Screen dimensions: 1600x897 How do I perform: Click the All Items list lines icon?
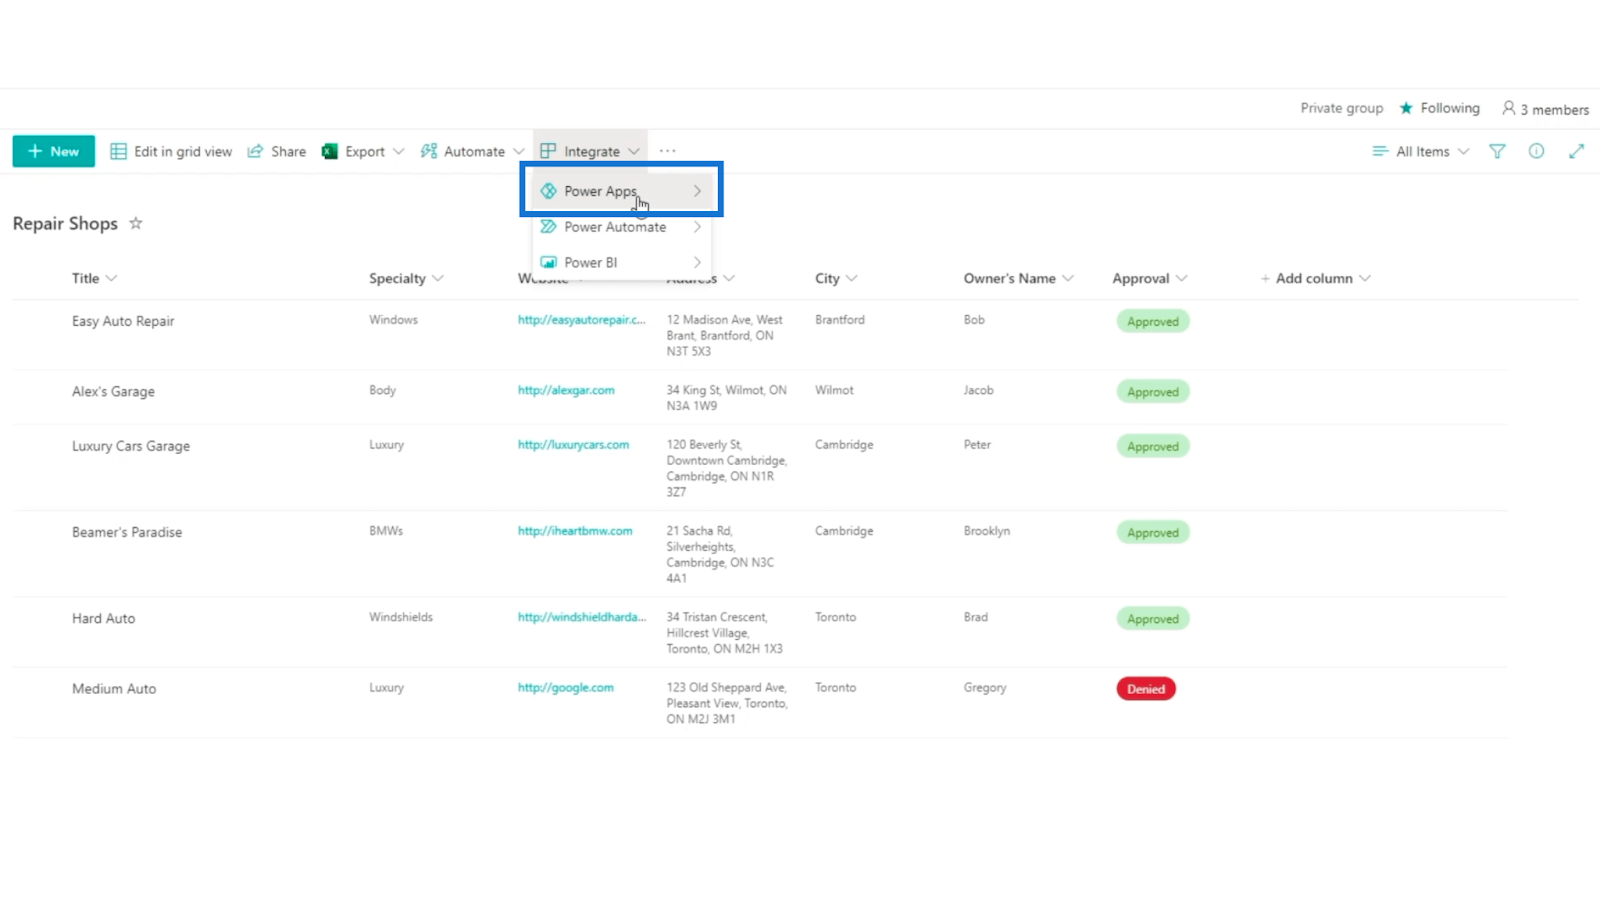1380,151
